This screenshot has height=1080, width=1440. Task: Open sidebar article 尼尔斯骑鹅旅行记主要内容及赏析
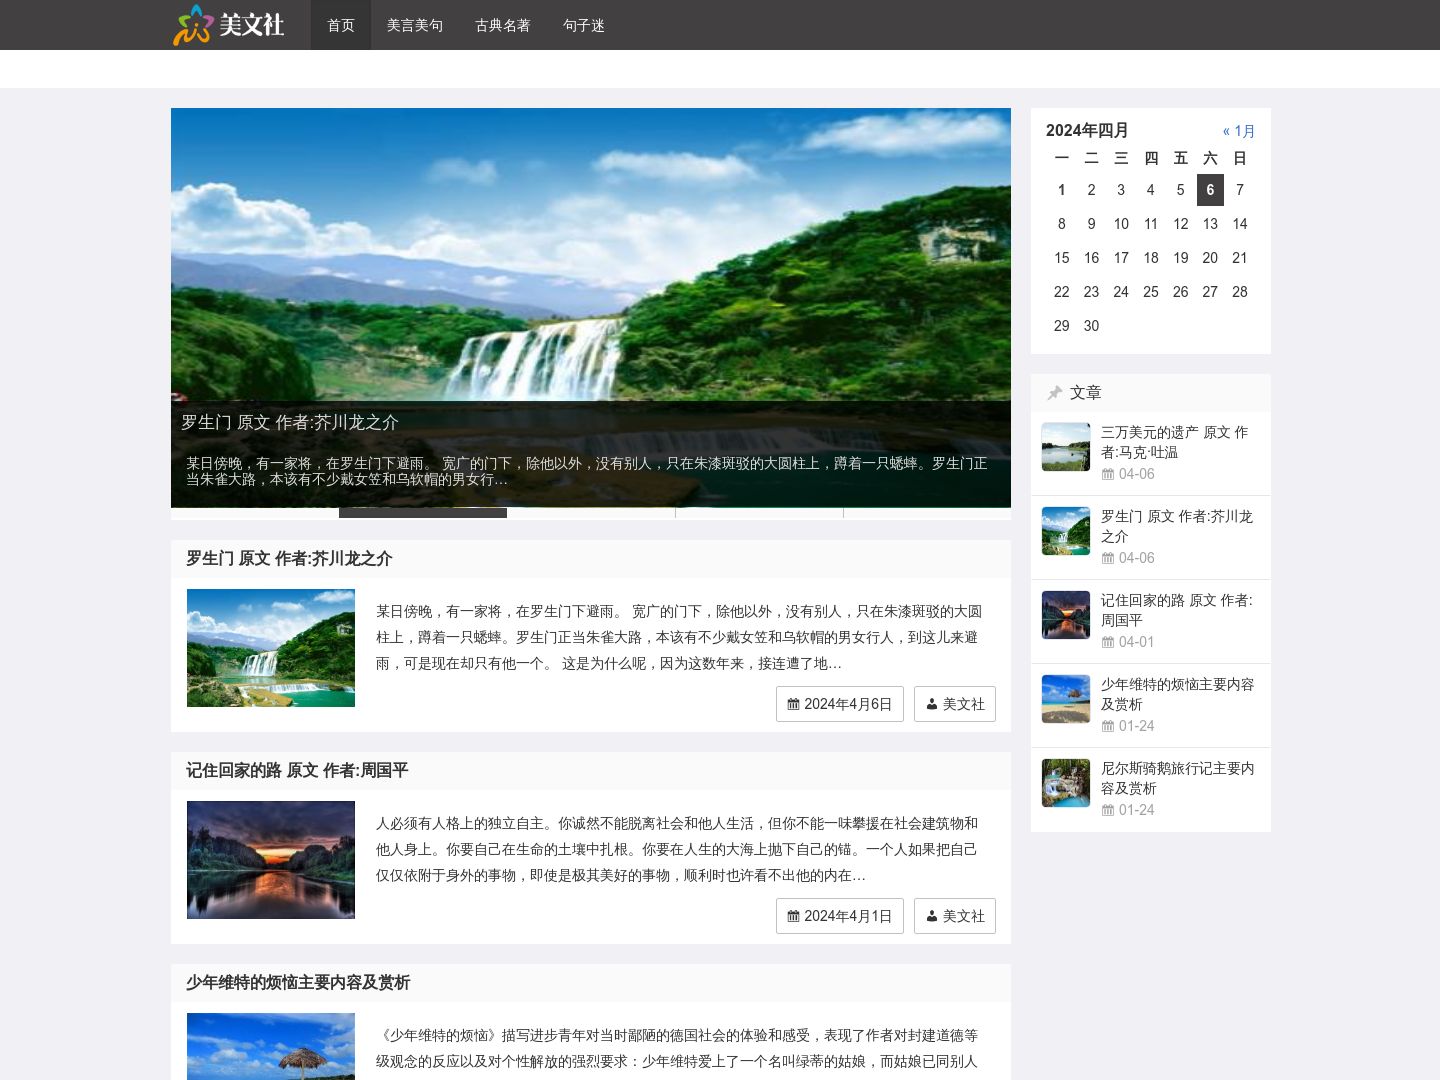(1178, 778)
